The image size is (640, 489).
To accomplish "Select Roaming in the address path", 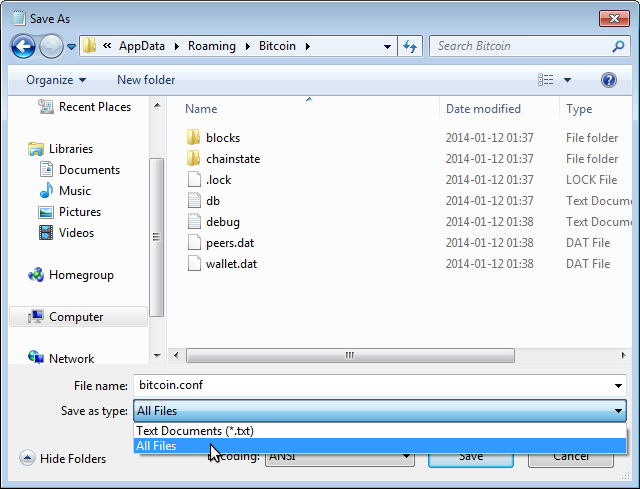I will coord(211,46).
